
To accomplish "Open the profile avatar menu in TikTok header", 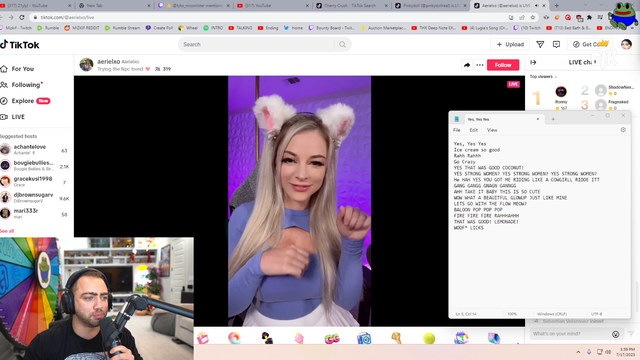I will point(626,44).
